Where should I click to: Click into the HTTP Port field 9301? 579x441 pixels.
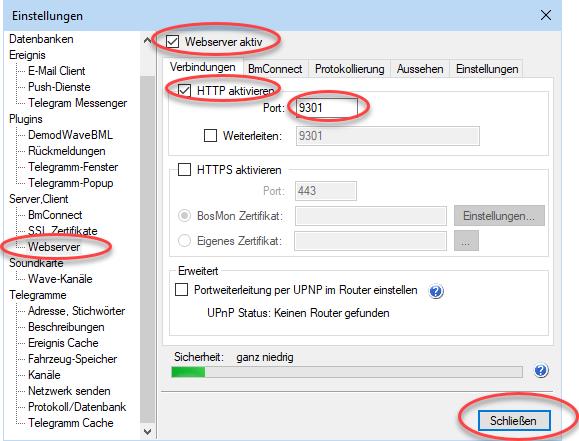(326, 108)
